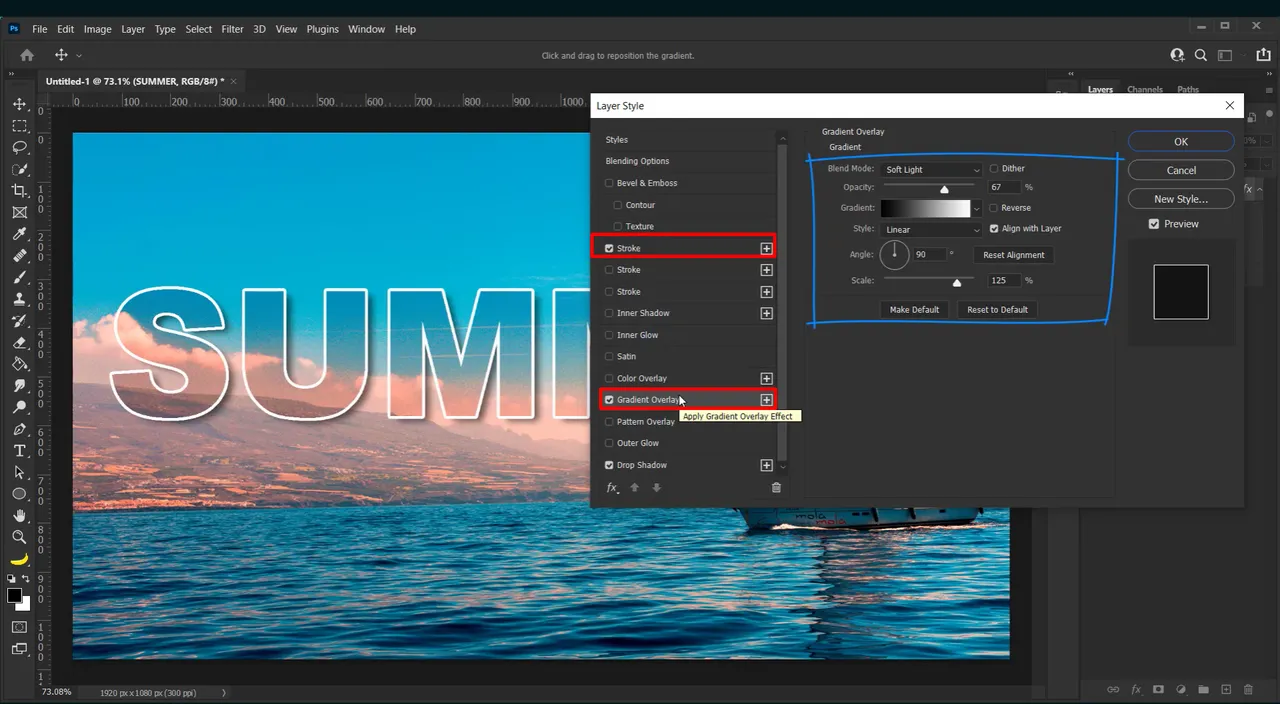Select the Horizontal Type tool
Viewport: 1280px width, 704px height.
coord(19,451)
